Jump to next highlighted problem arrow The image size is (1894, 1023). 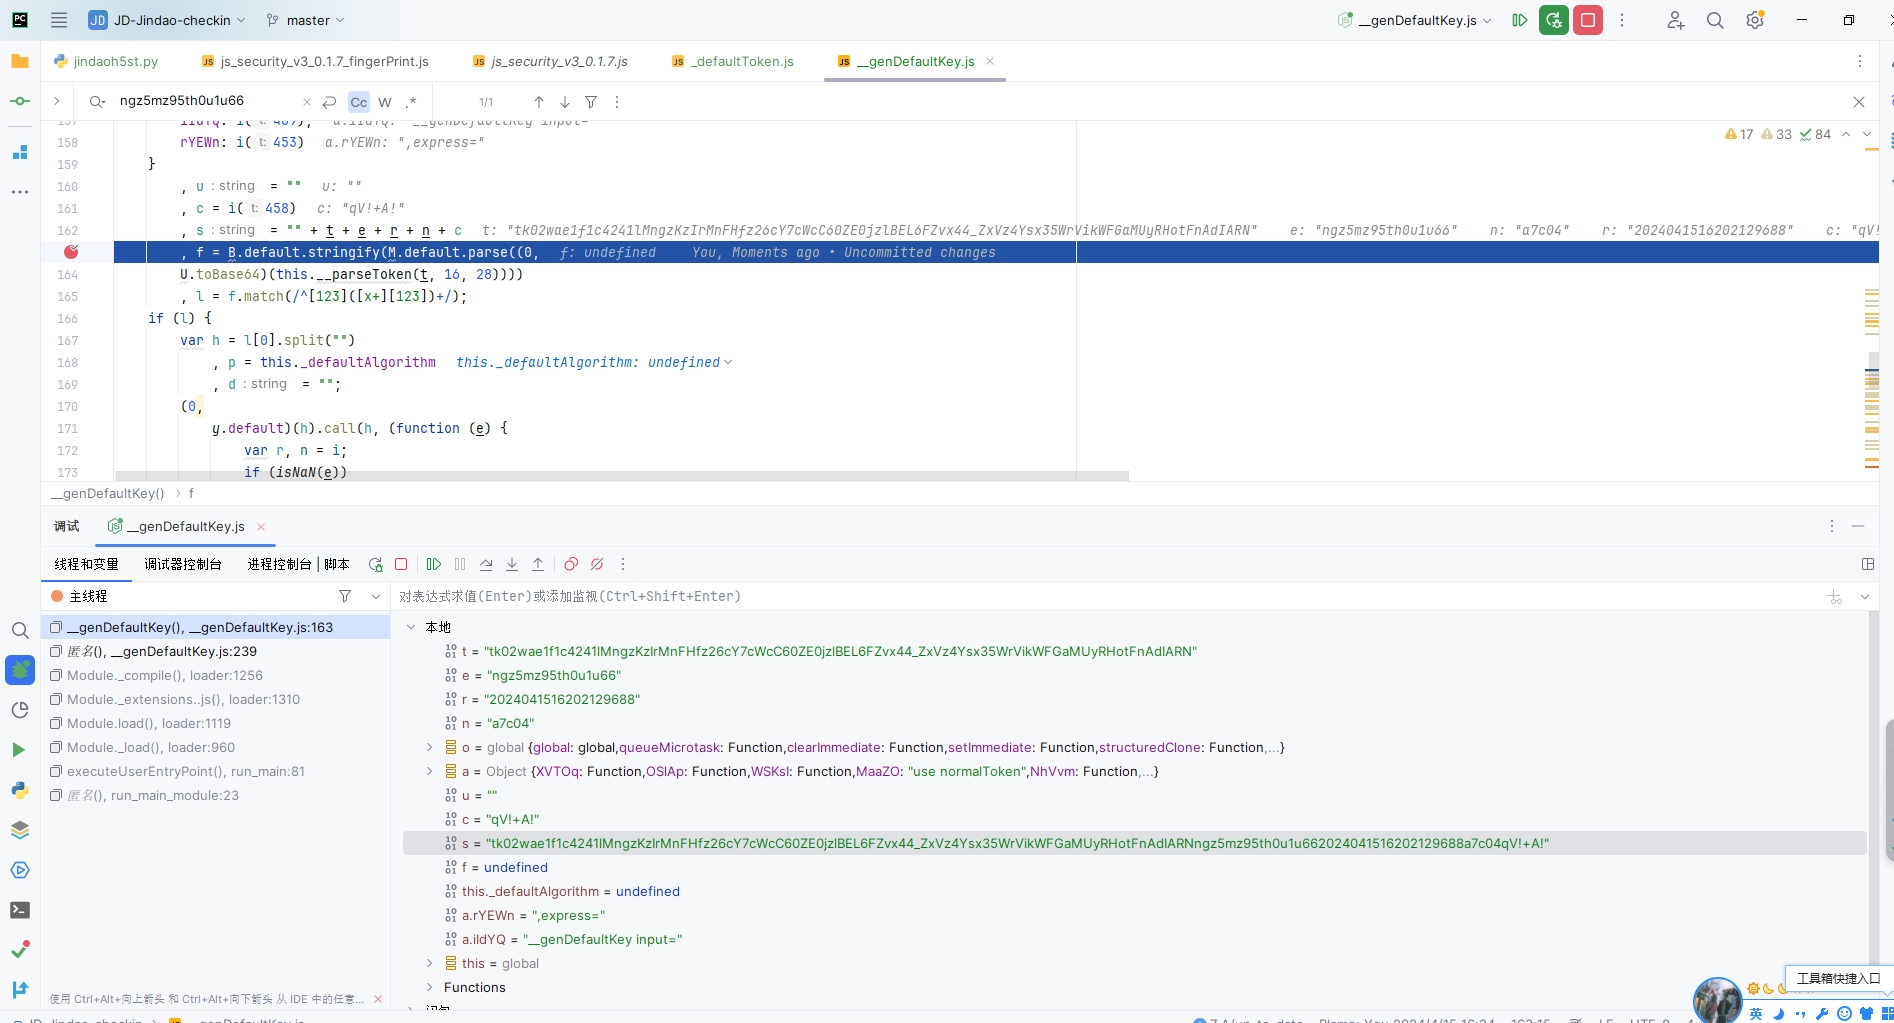click(1867, 134)
